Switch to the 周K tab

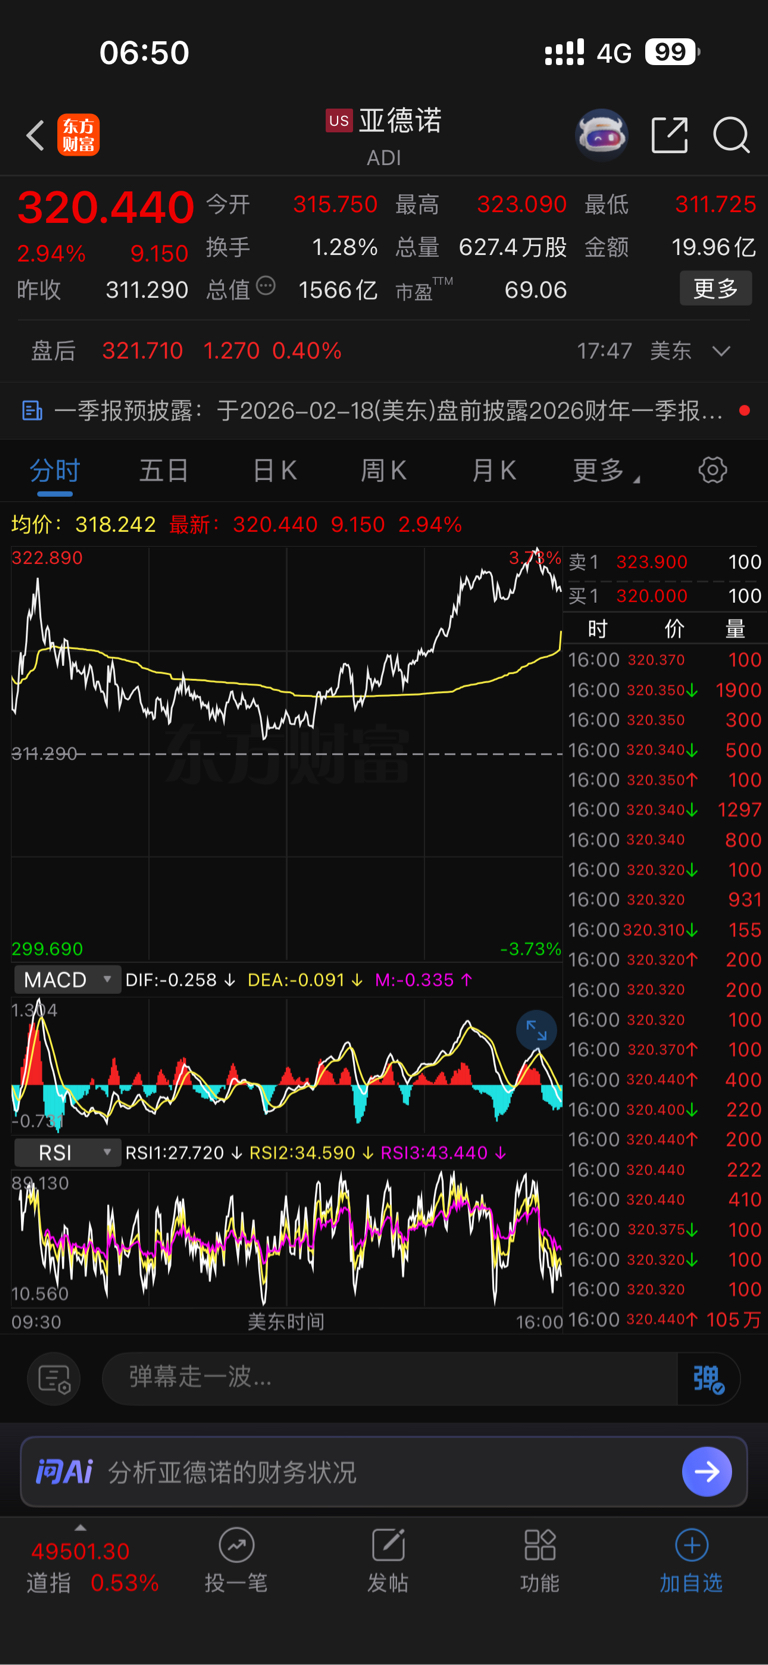[383, 471]
